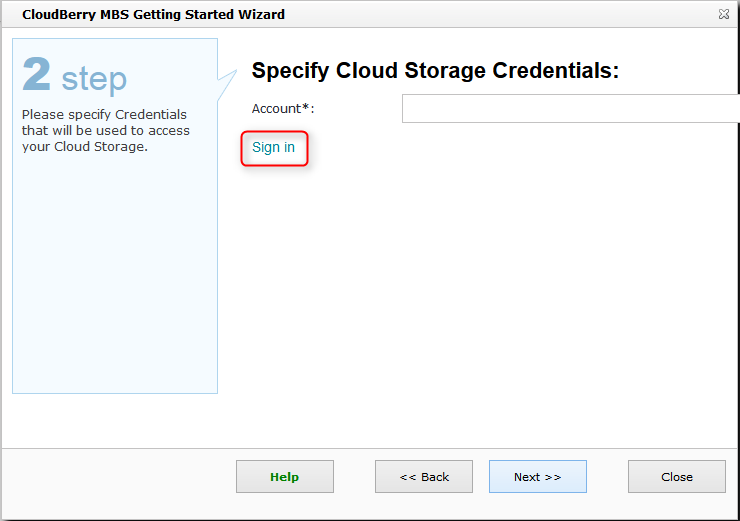Click the large step number 2
The width and height of the screenshot is (740, 521).
[37, 76]
